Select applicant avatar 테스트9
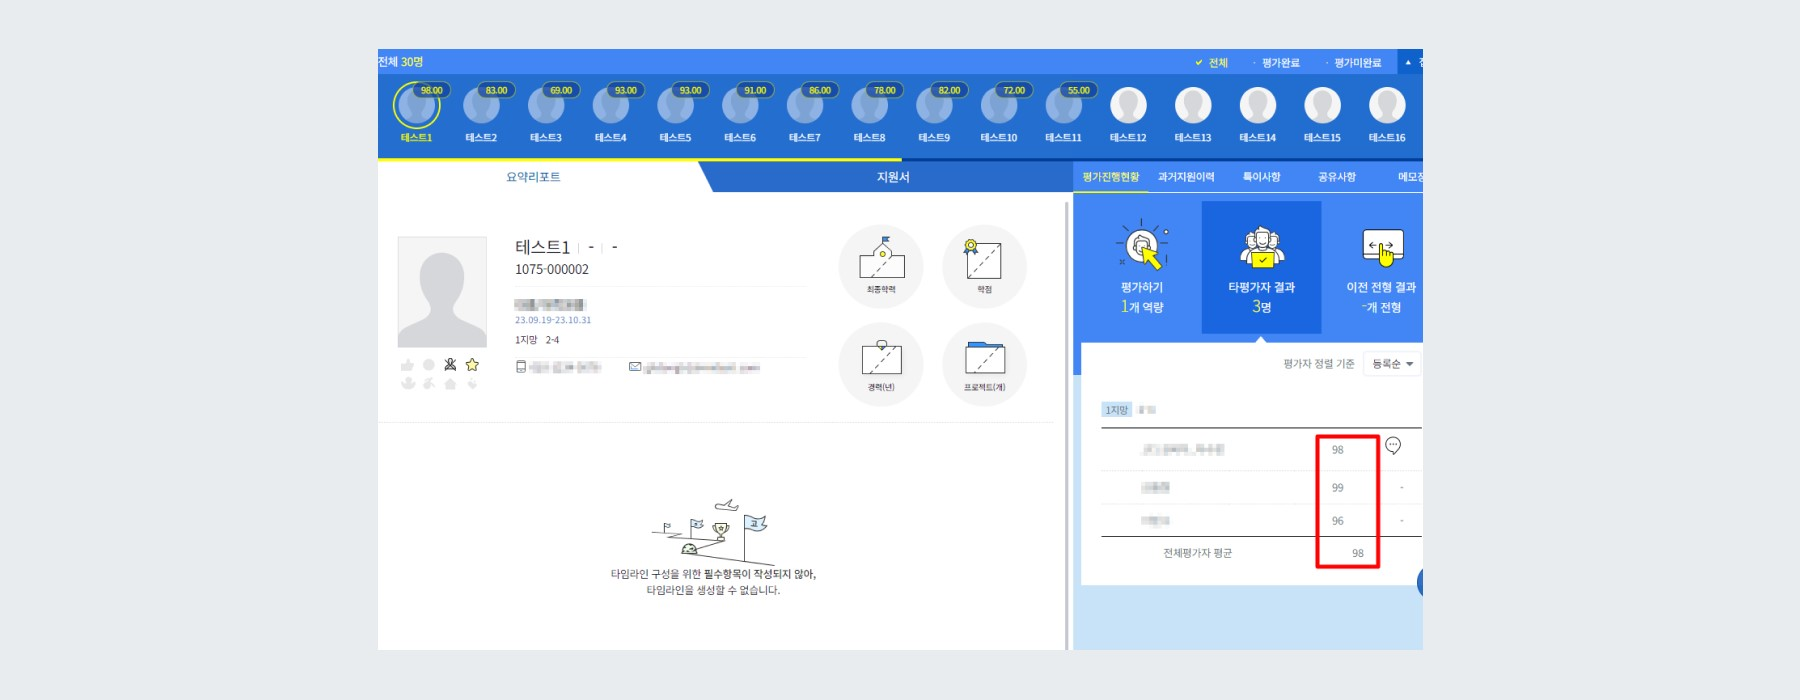This screenshot has height=700, width=1800. click(x=934, y=106)
